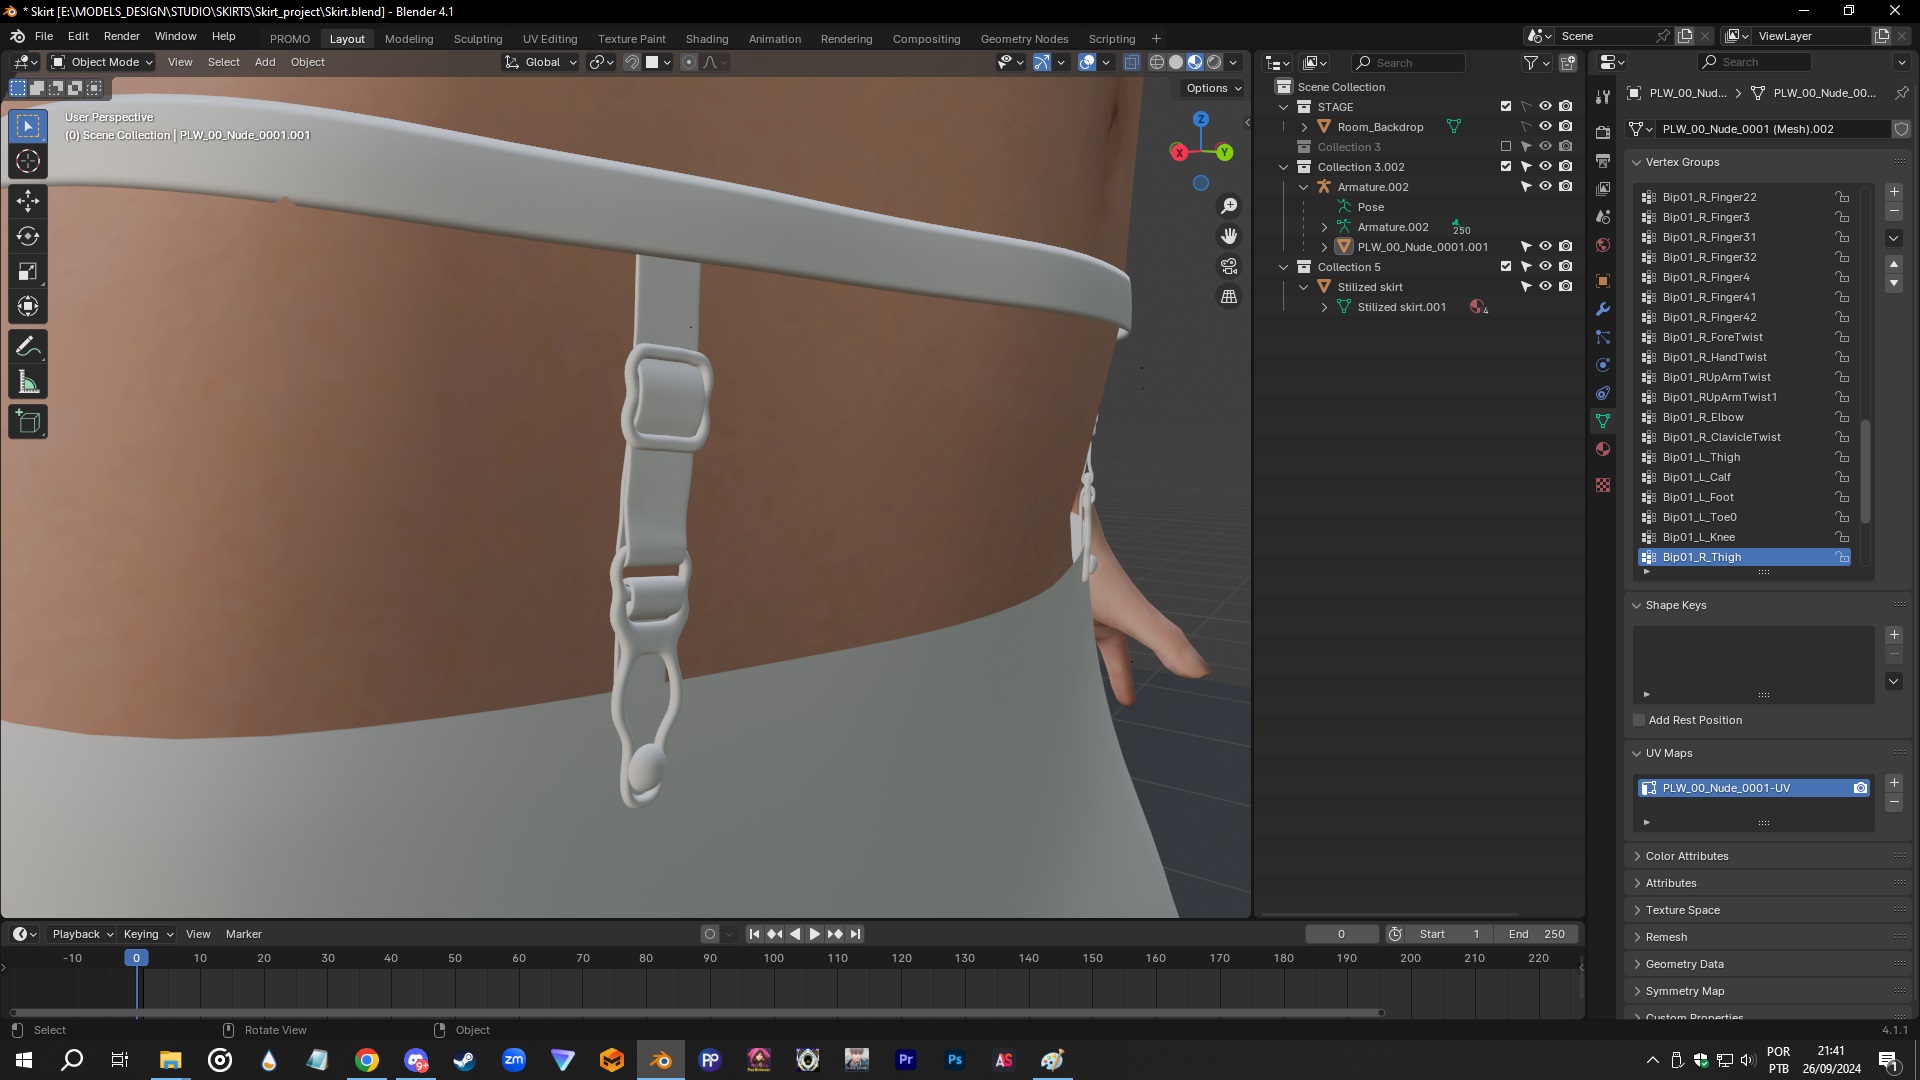Hide Room_Backdrop in viewport
Viewport: 1920px width, 1080px height.
pos(1545,126)
